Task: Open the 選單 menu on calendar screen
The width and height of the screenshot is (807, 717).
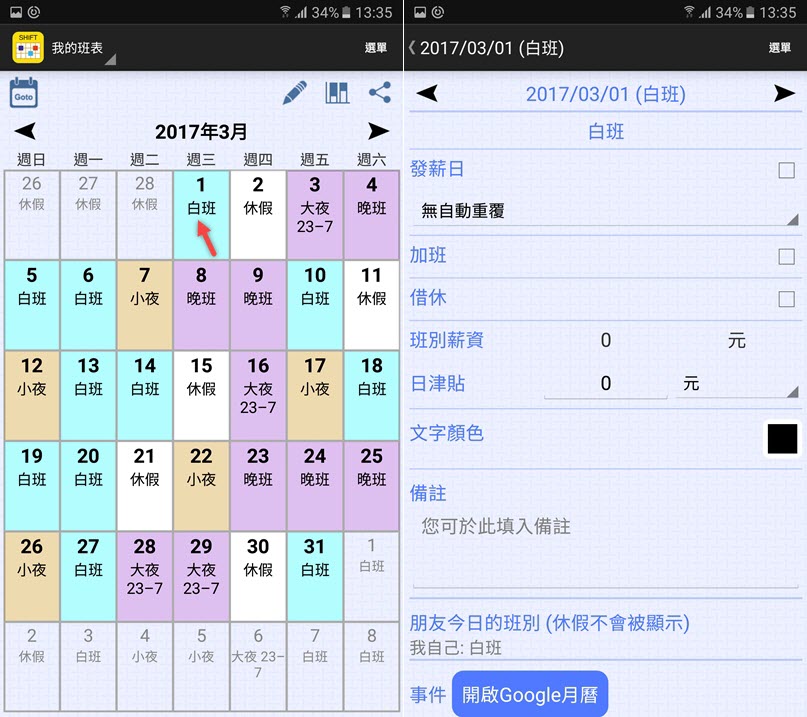Action: coord(376,48)
